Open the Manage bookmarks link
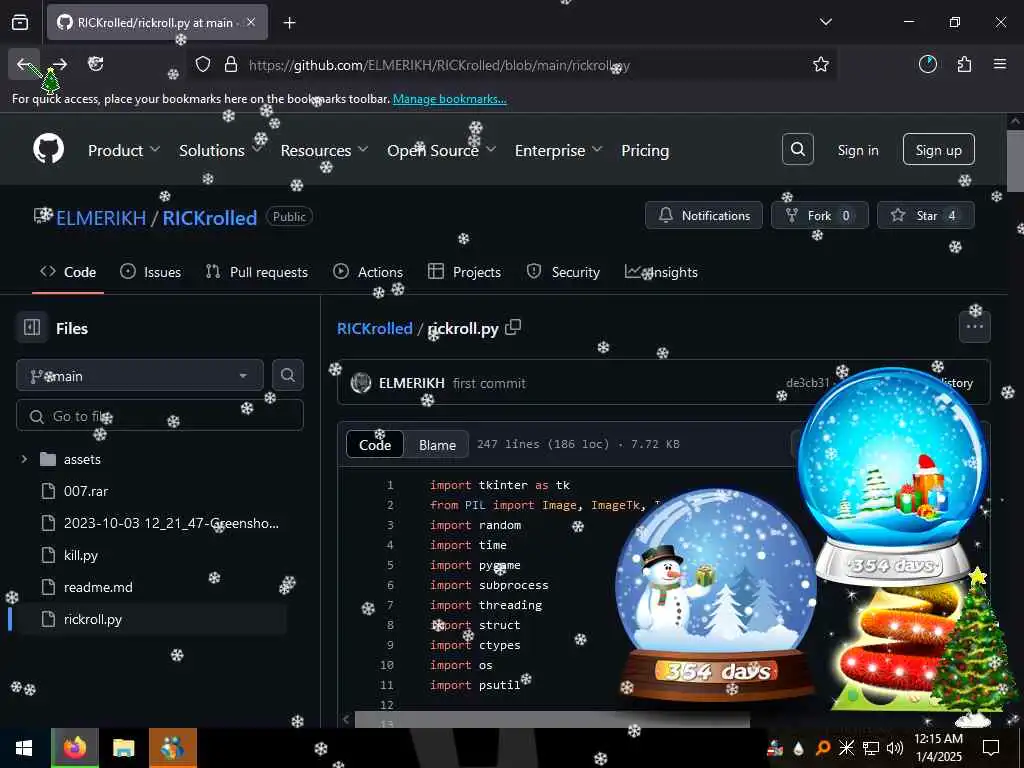 449,99
